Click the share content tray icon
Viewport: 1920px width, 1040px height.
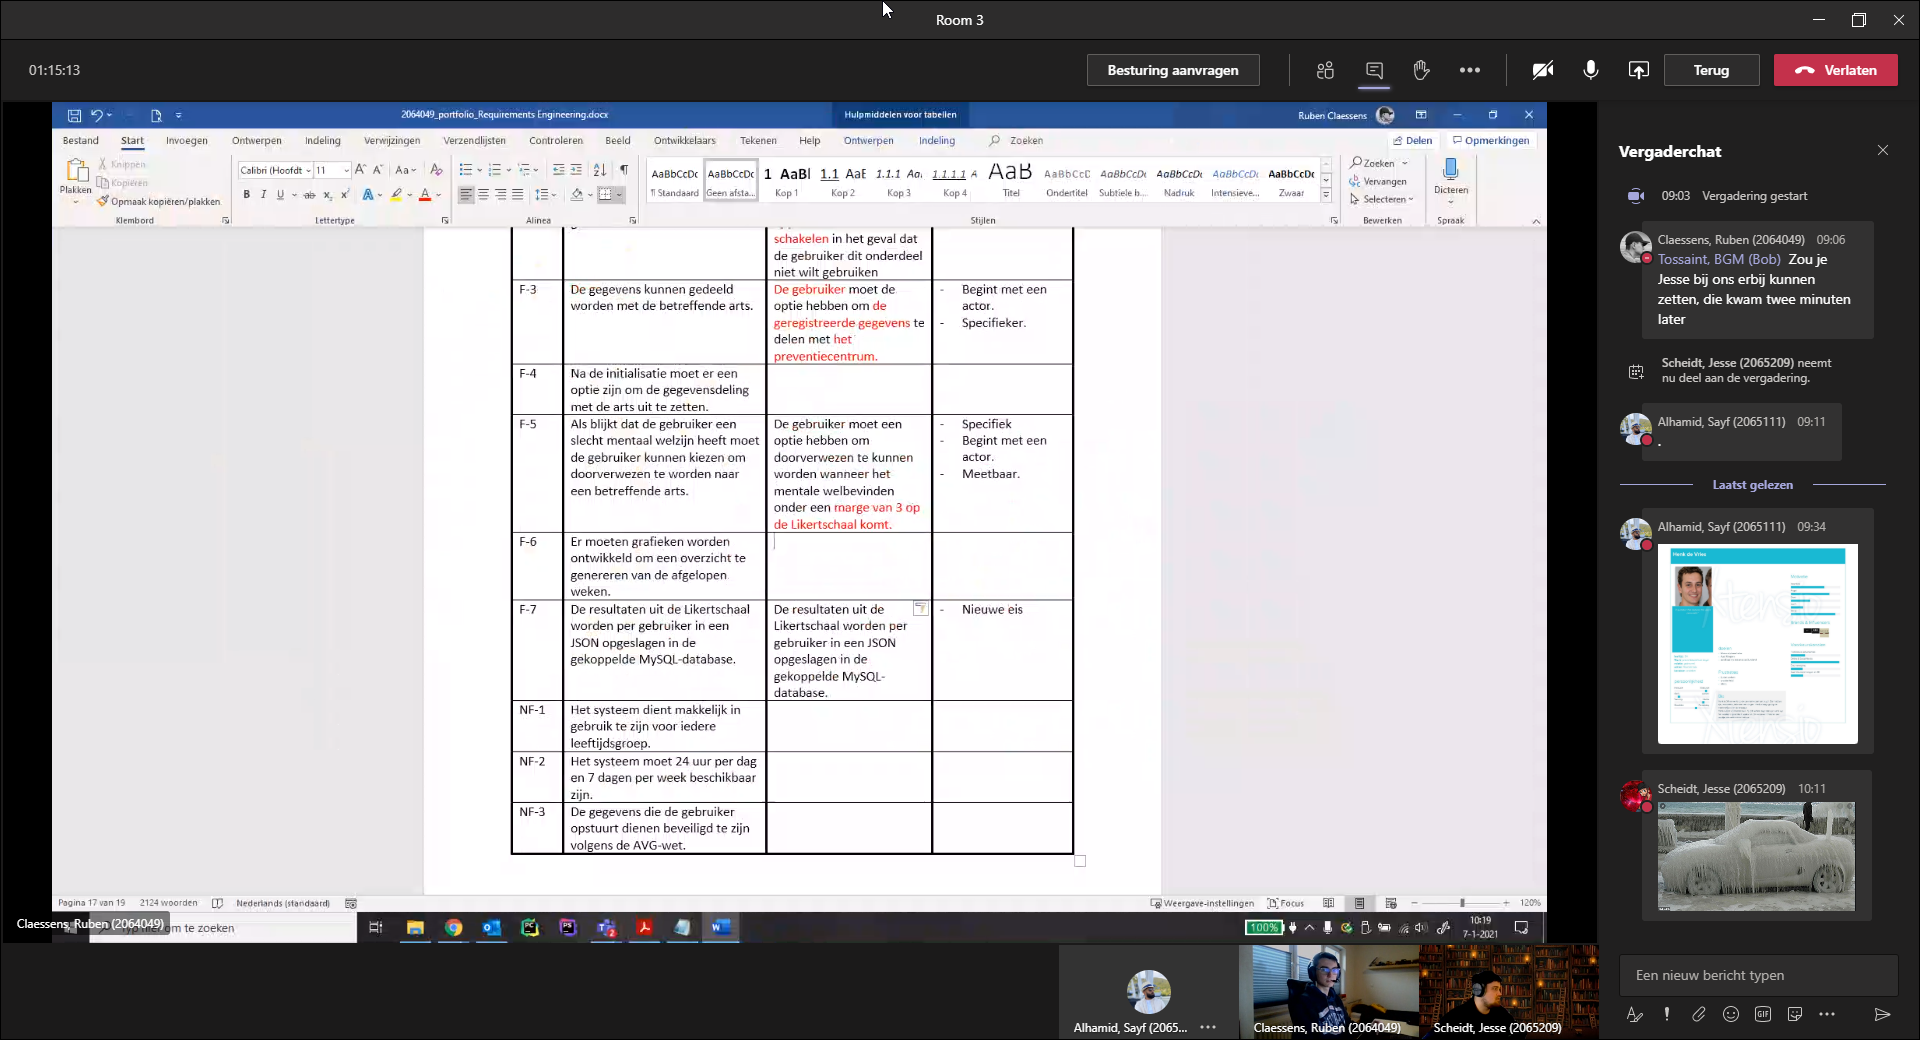1638,70
